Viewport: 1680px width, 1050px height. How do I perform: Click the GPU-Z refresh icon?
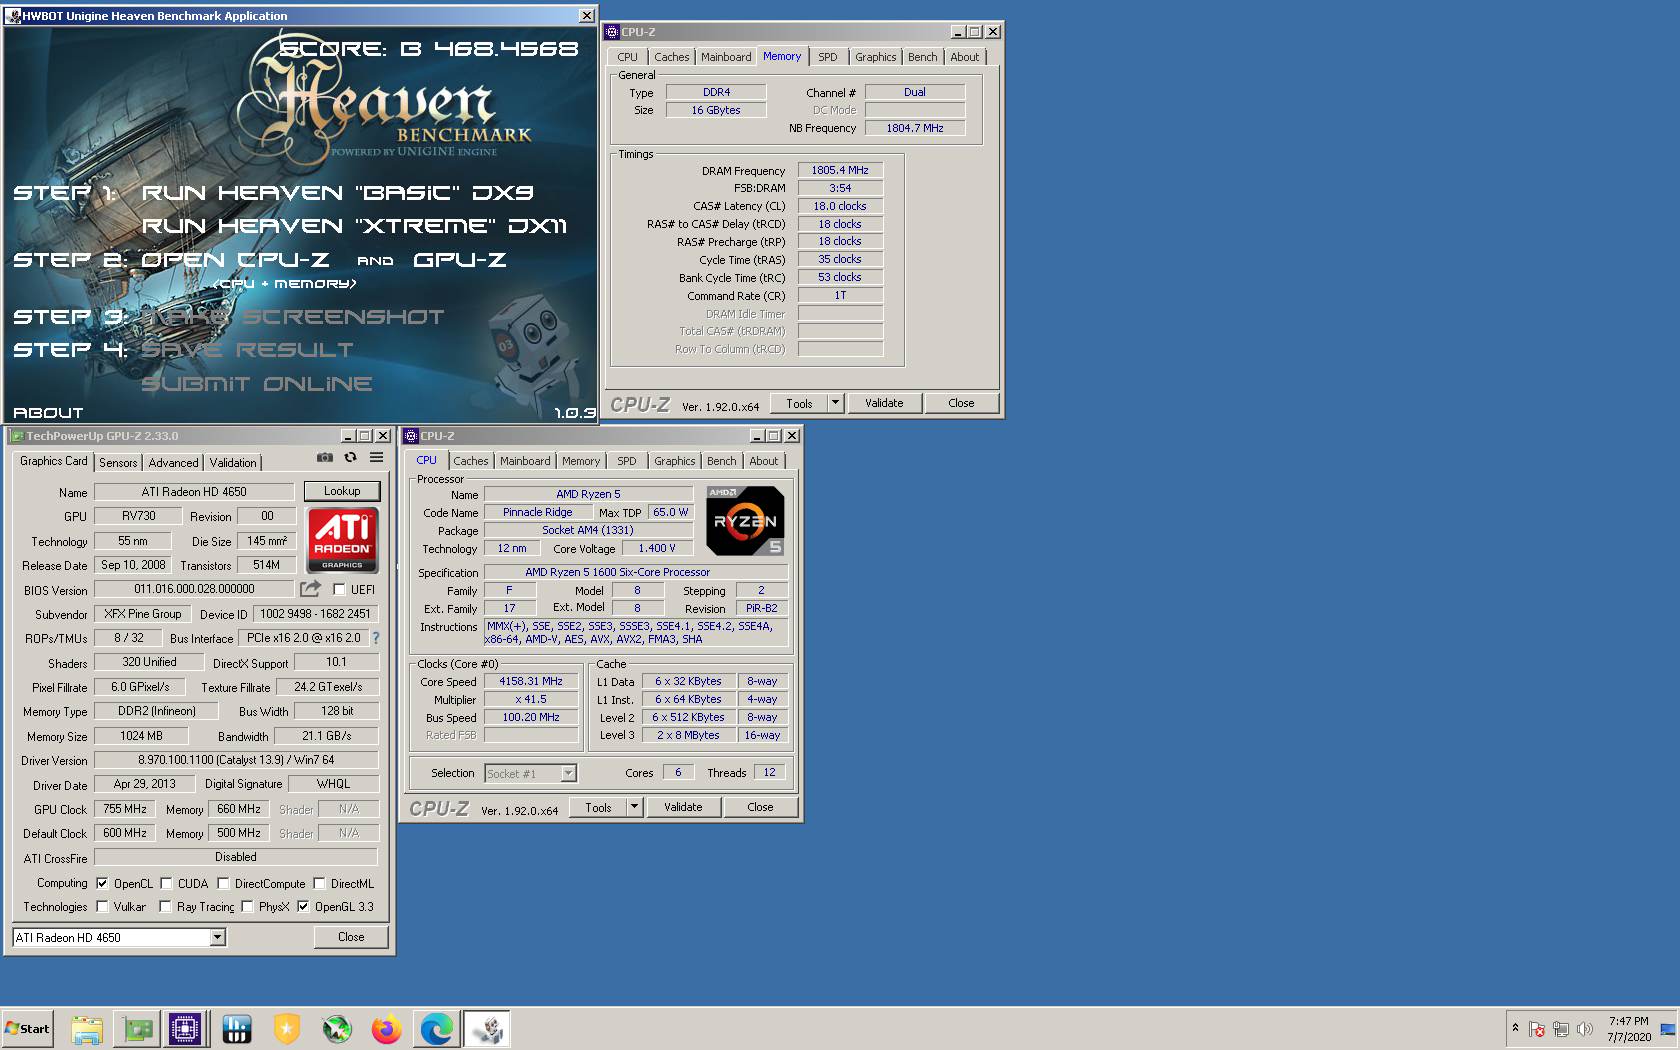350,457
